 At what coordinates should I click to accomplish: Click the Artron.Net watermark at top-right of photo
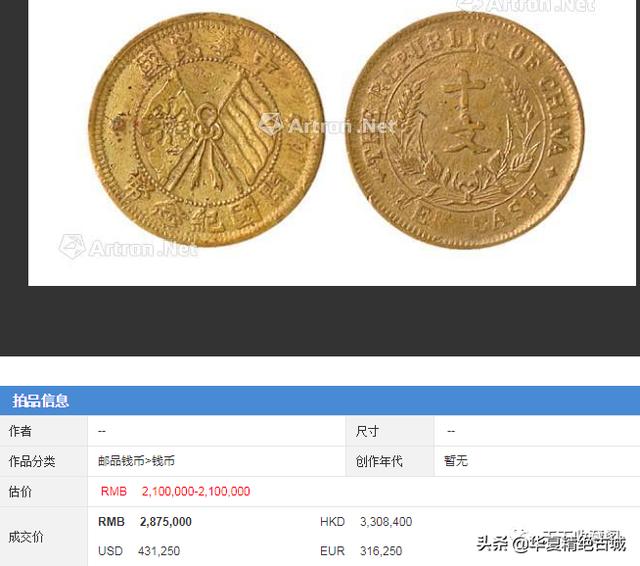pyautogui.click(x=526, y=5)
